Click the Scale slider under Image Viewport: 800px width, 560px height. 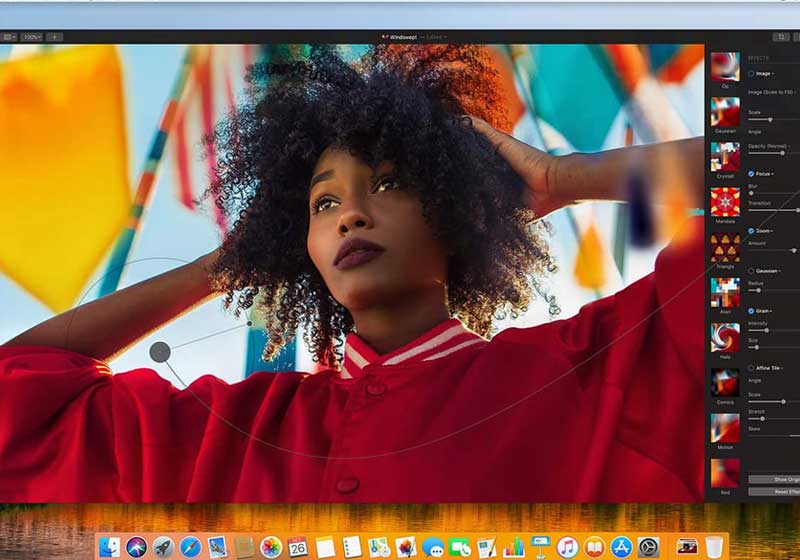[772, 119]
